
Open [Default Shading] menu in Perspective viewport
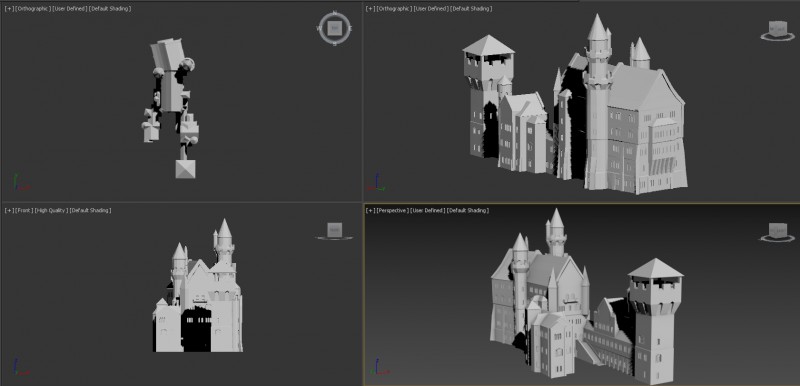[468, 210]
